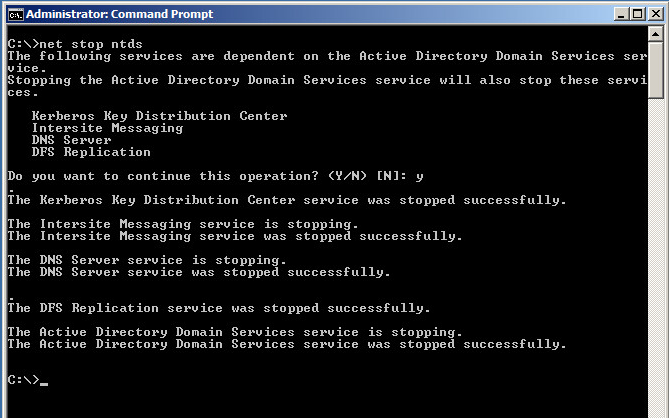Click the scrollbar up arrow
The image size is (669, 418).
655,34
